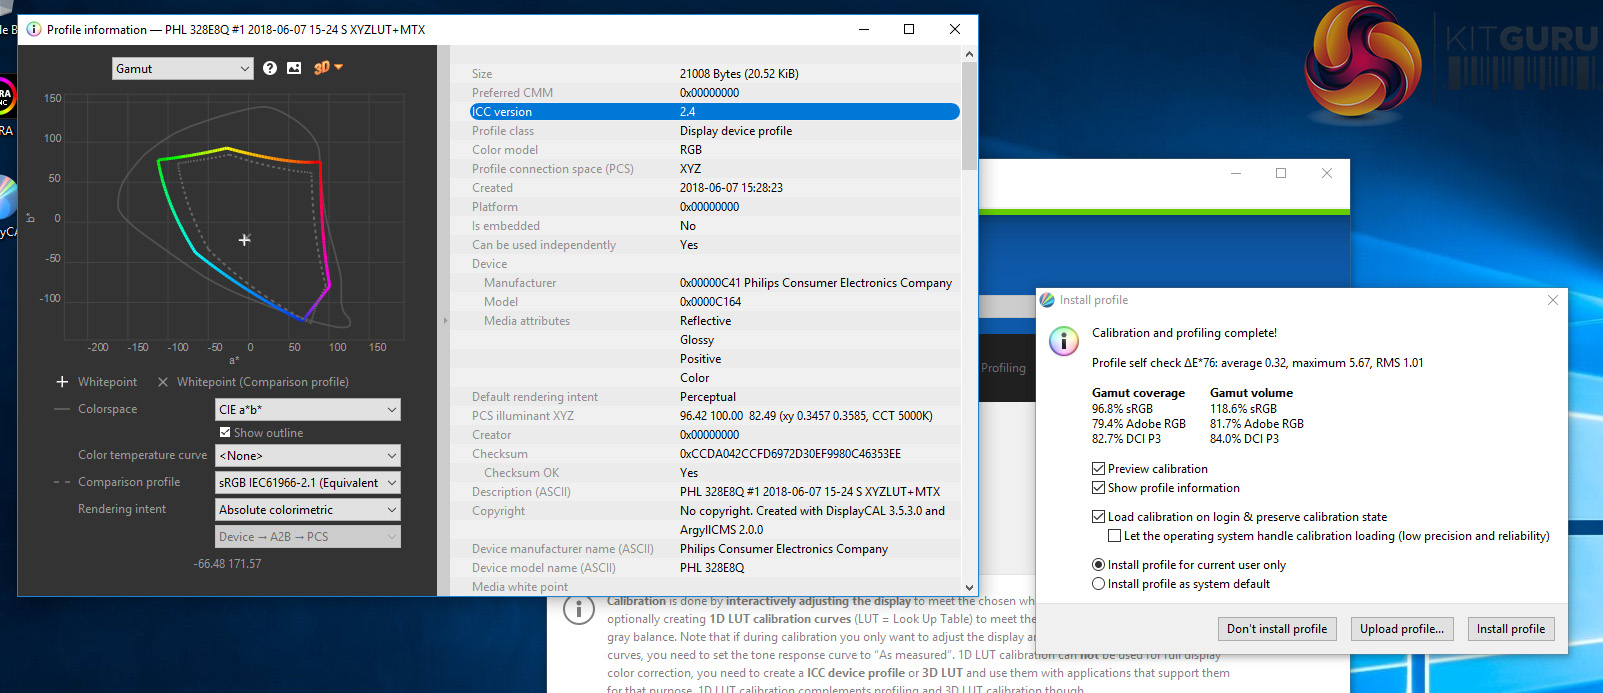Viewport: 1603px width, 693px height.
Task: Open the Rendering intent Absolute colorimetric dropdown
Action: (x=308, y=510)
